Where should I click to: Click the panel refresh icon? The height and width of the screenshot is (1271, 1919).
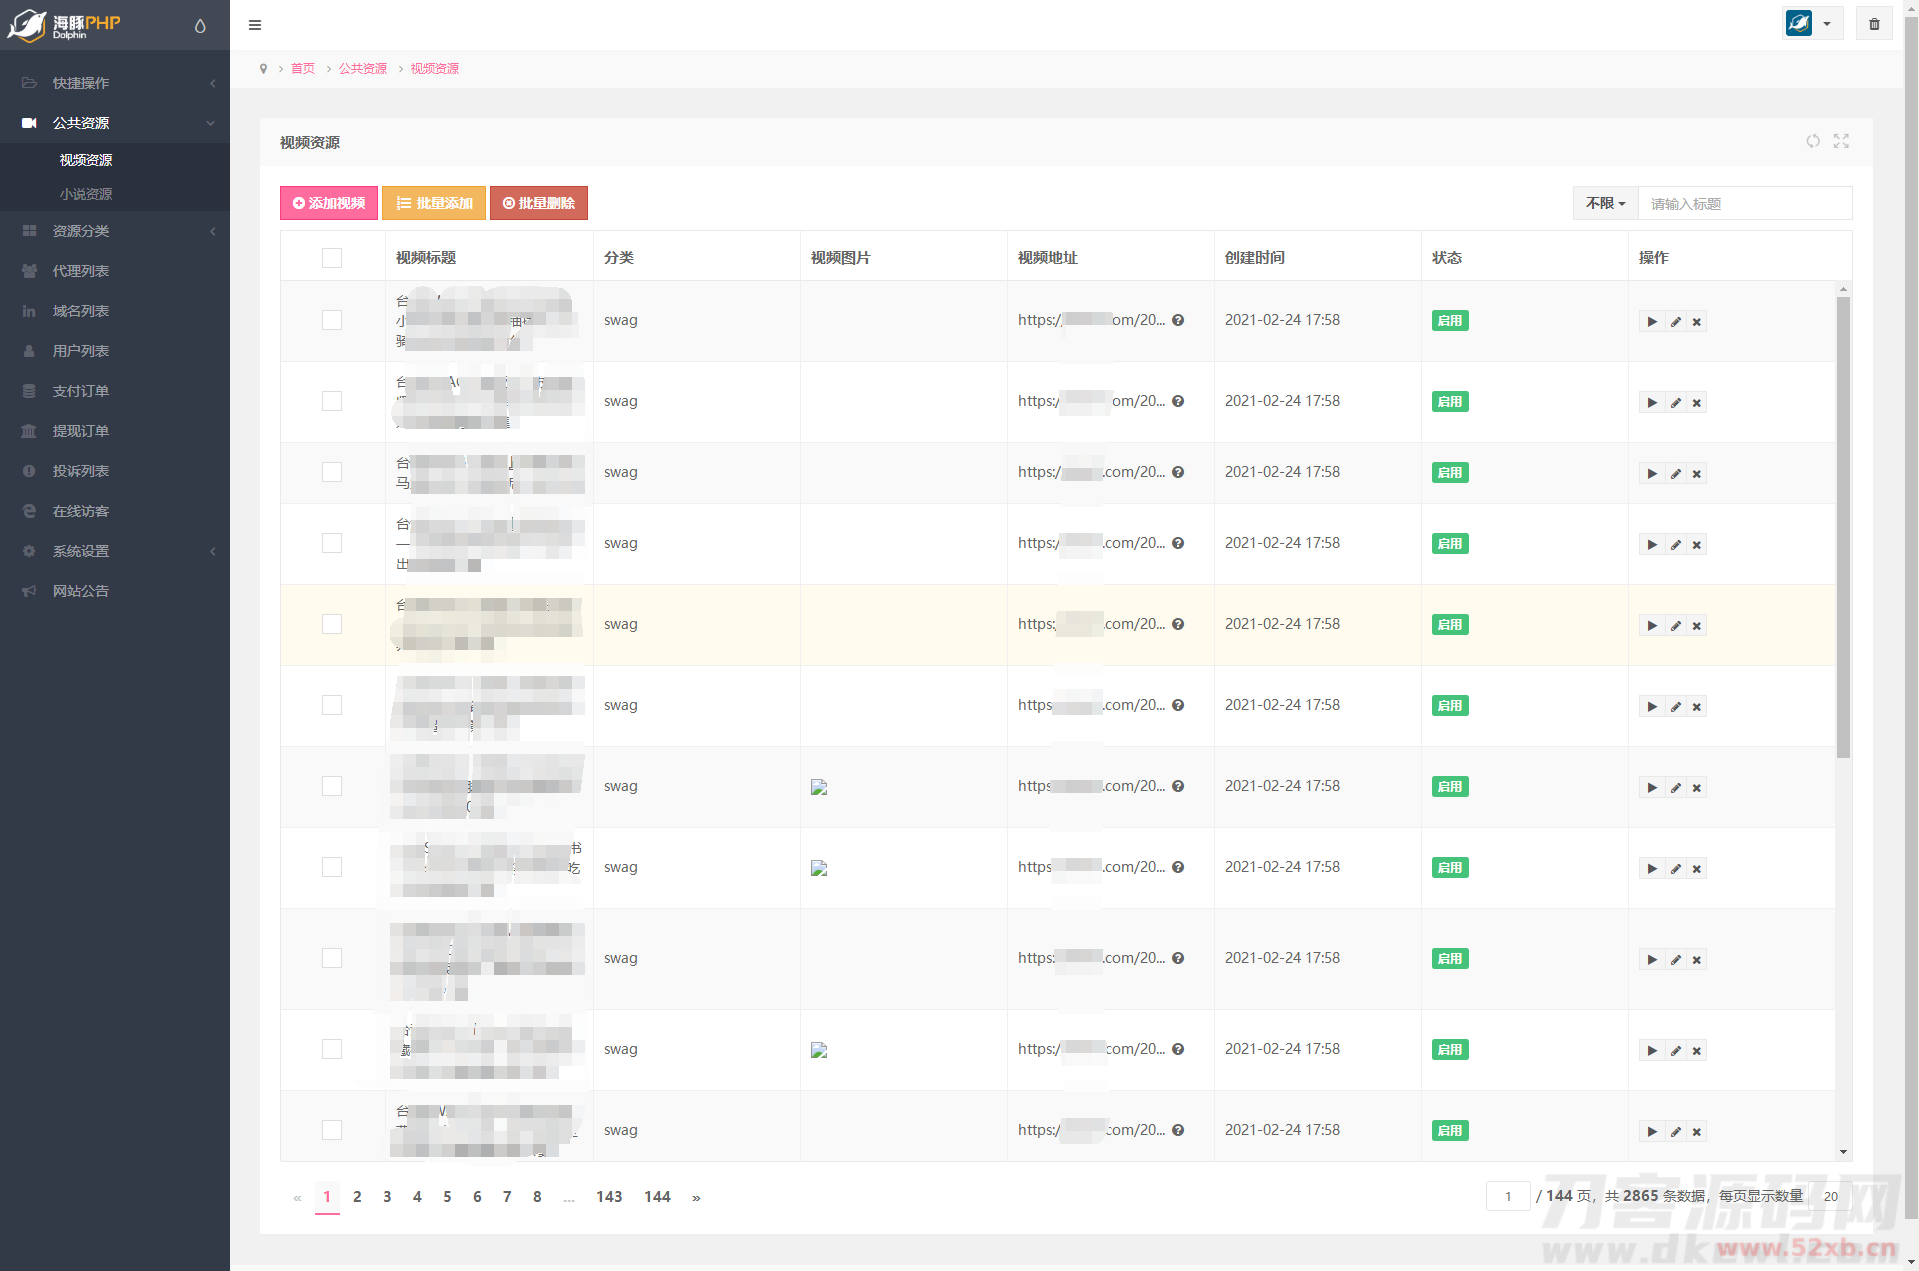coord(1812,142)
